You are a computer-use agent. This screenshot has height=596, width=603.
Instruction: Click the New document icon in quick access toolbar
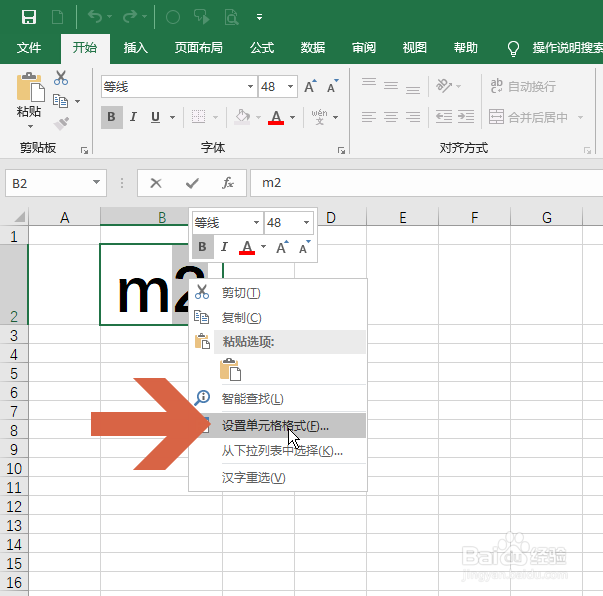(57, 17)
